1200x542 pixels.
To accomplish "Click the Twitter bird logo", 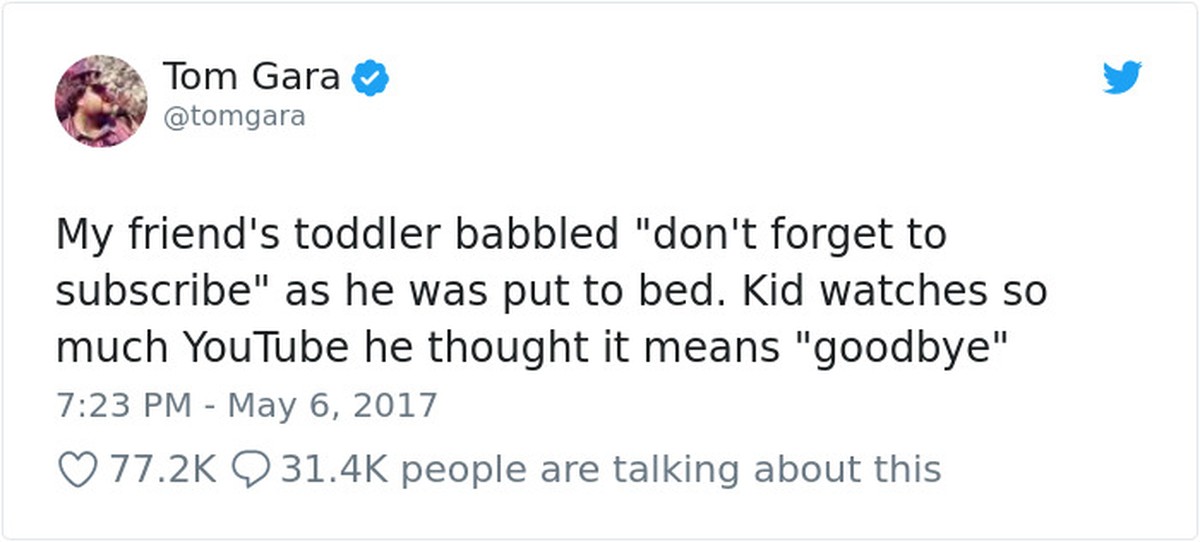I will pyautogui.click(x=1123, y=78).
